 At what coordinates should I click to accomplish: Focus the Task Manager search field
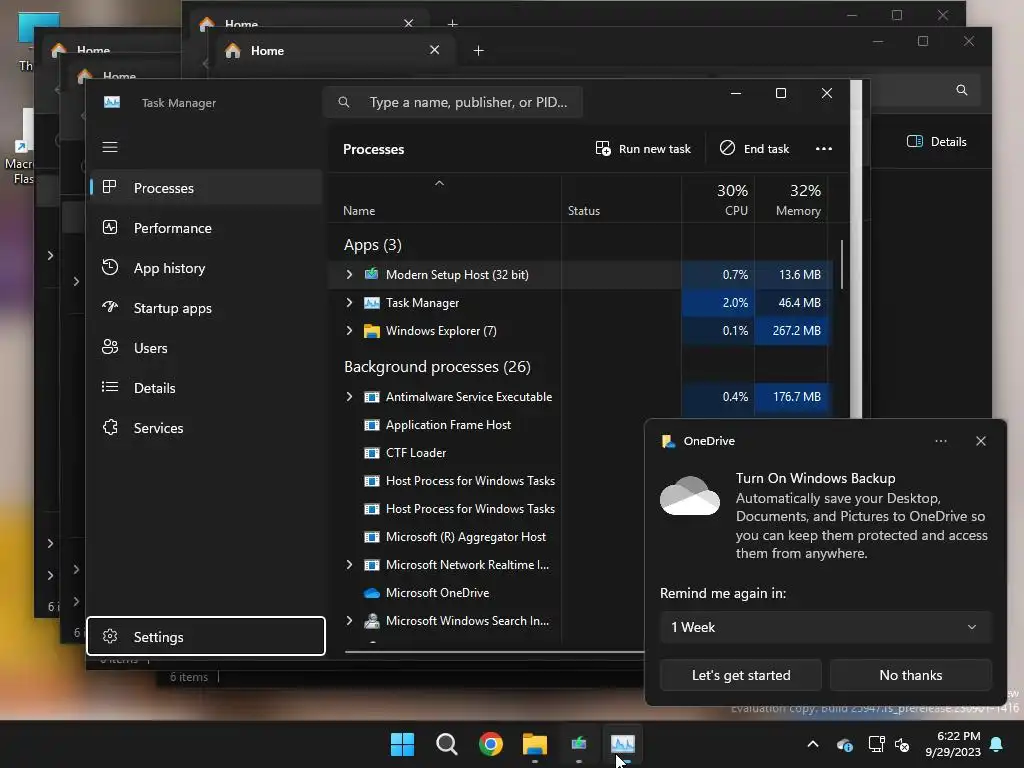point(453,103)
